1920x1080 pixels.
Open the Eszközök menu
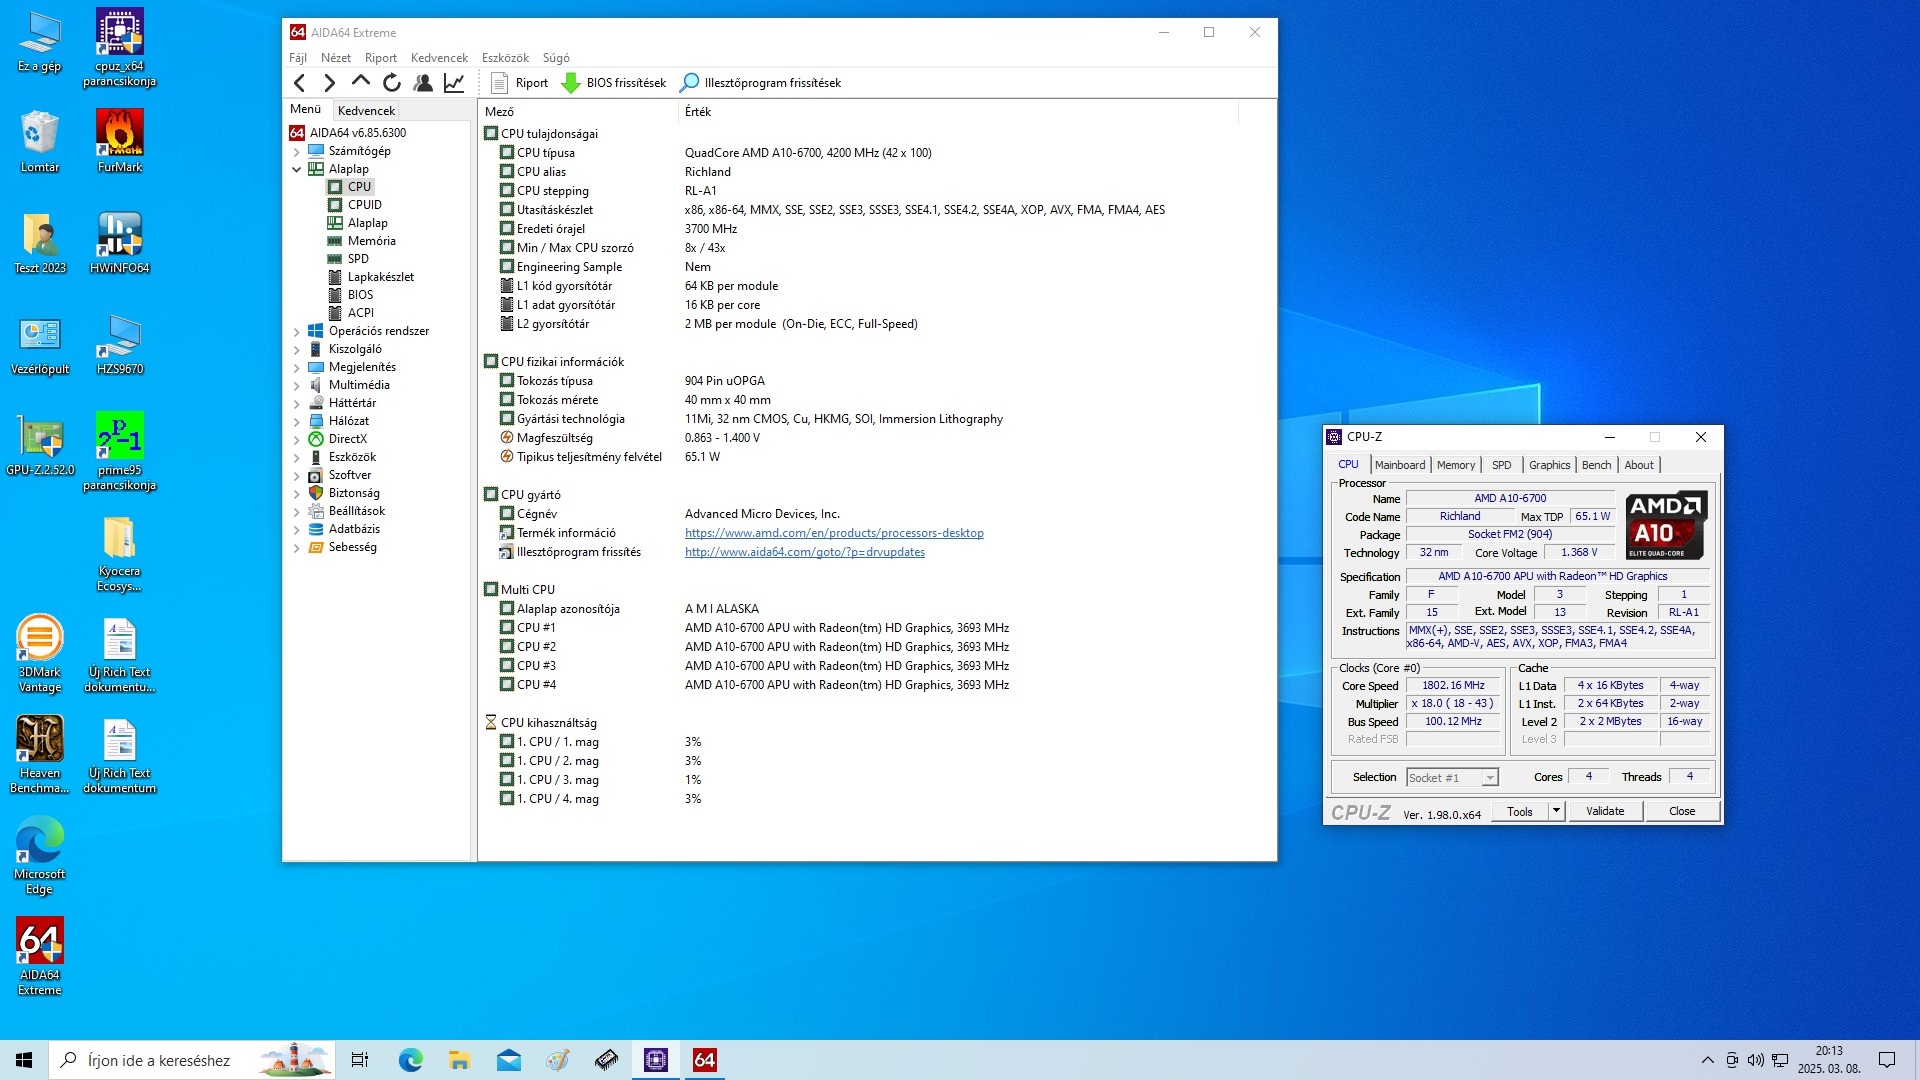pos(505,58)
